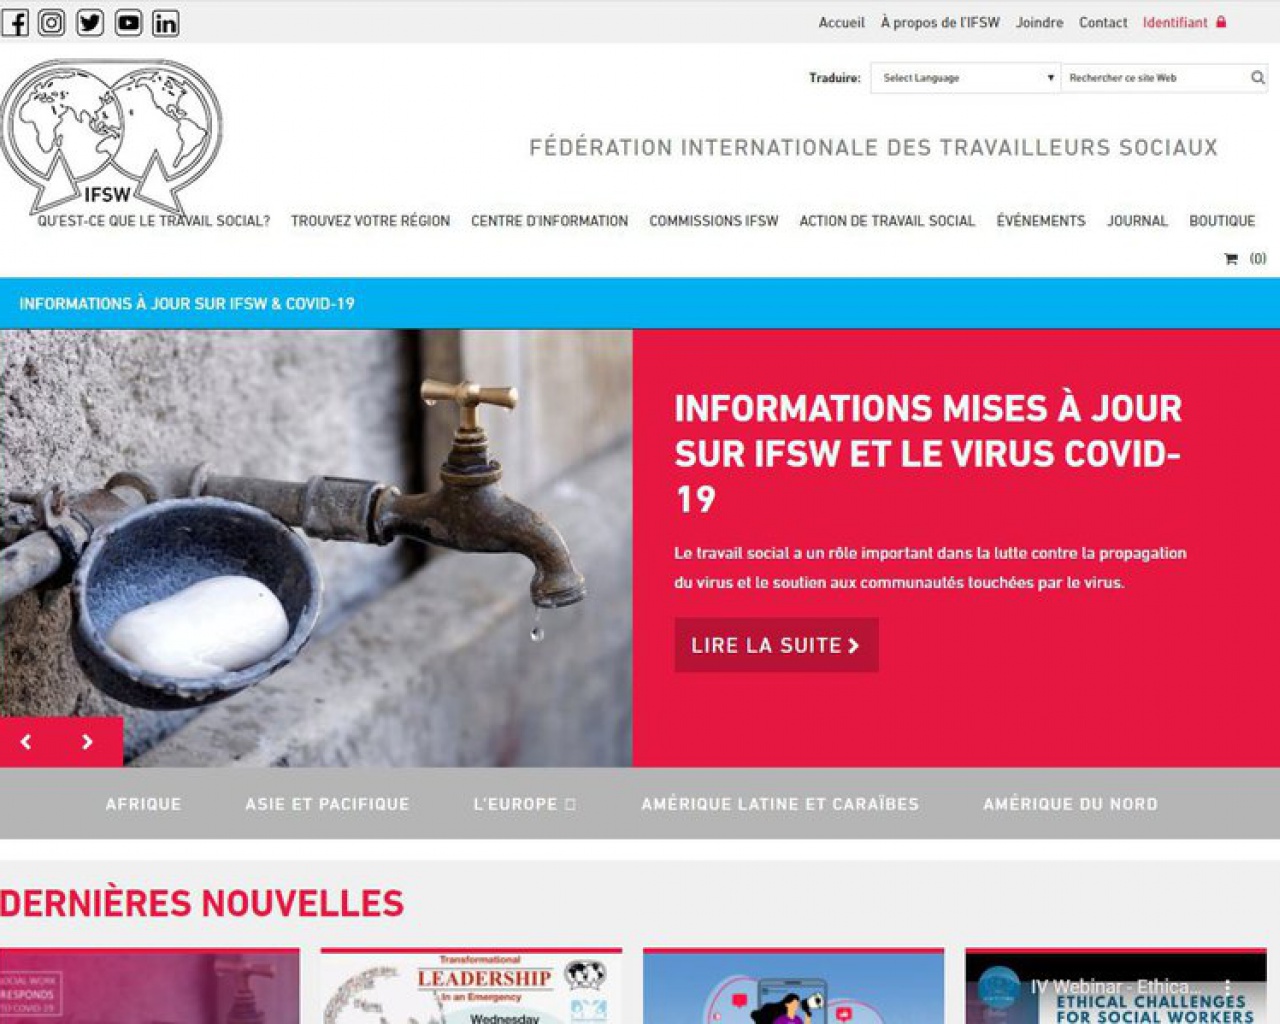
Task: Focus the Rechercher ce site Web field
Action: pyautogui.click(x=1155, y=78)
